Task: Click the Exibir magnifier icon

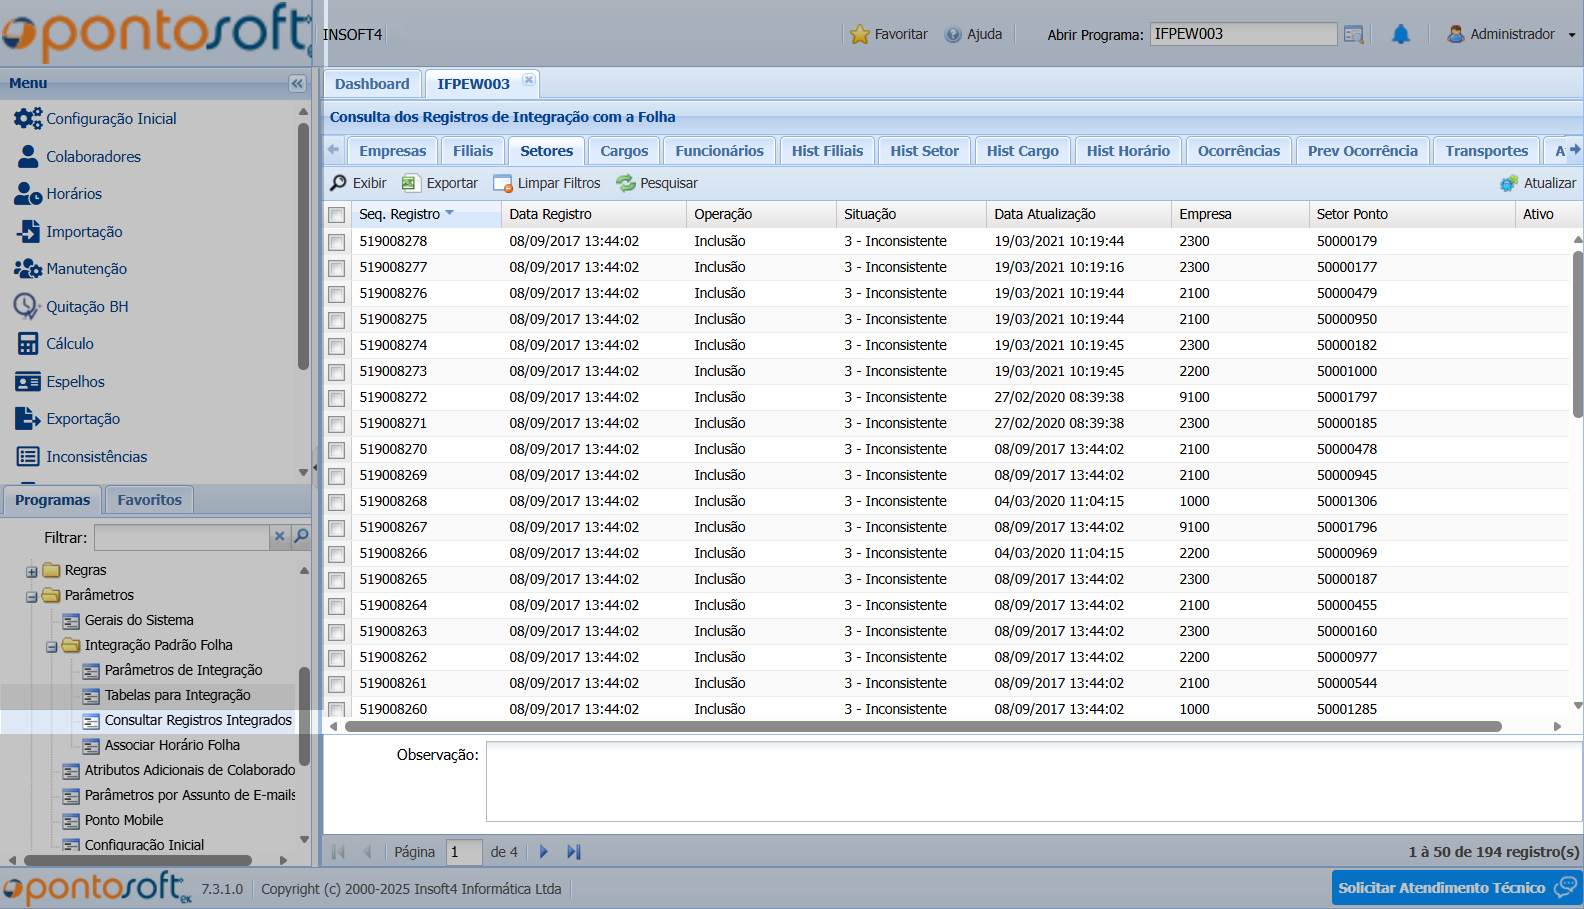Action: (339, 183)
